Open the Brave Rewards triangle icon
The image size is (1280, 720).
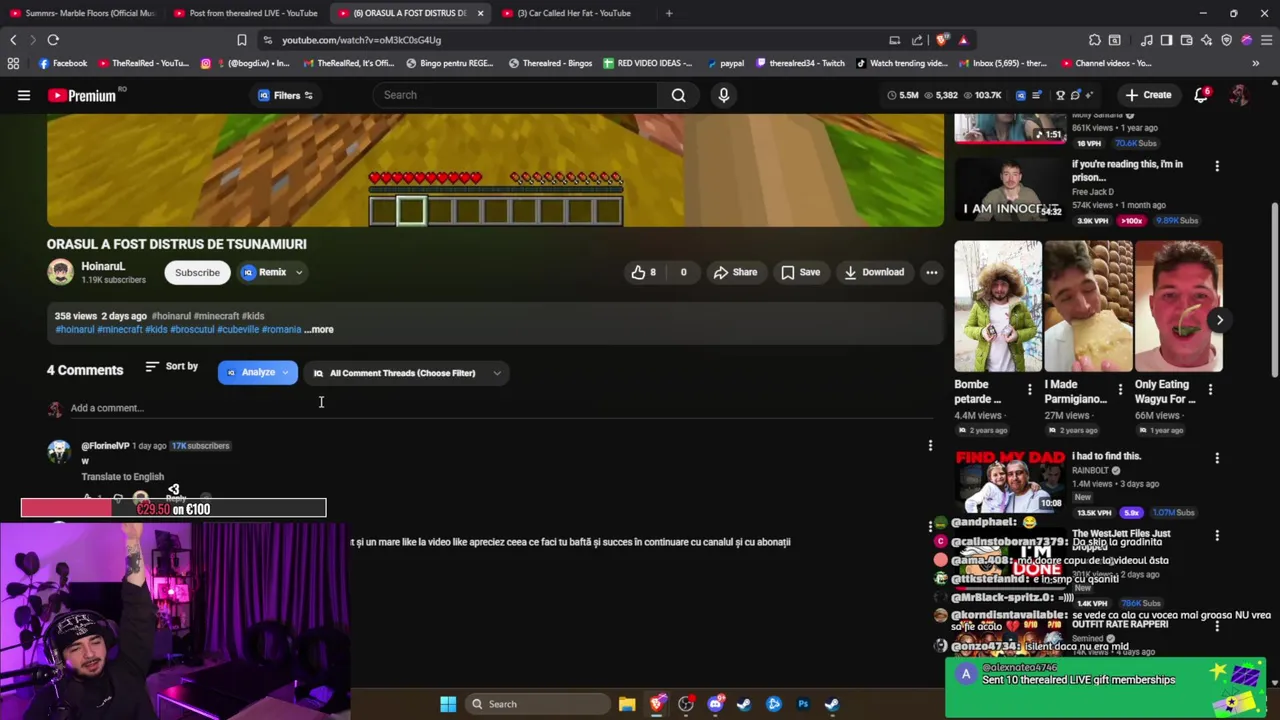963,40
